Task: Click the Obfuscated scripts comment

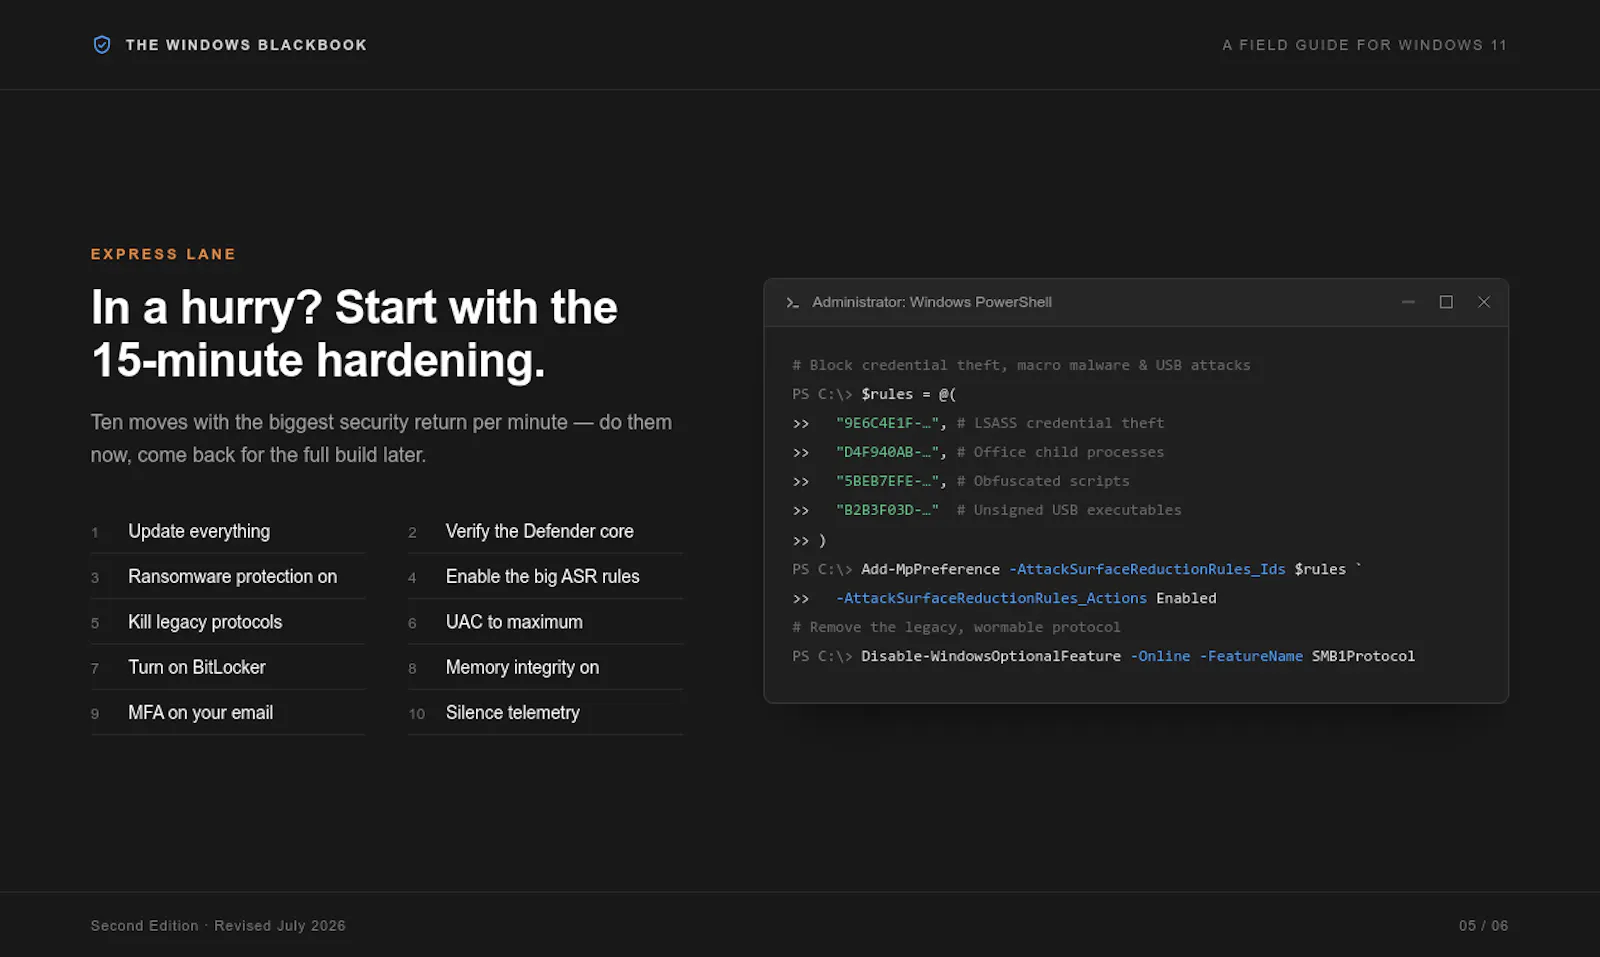Action: point(1043,481)
